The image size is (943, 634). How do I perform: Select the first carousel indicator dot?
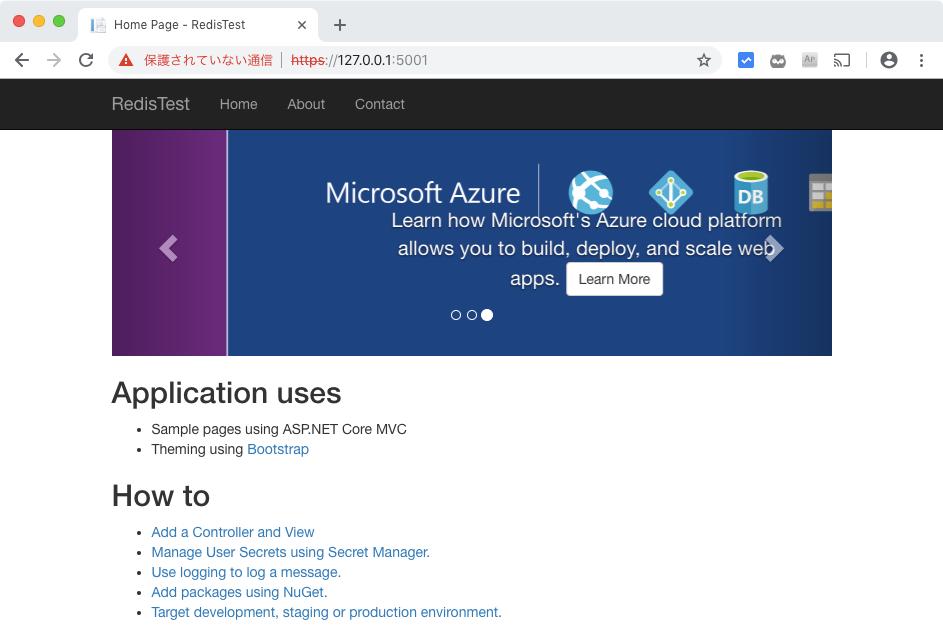456,315
